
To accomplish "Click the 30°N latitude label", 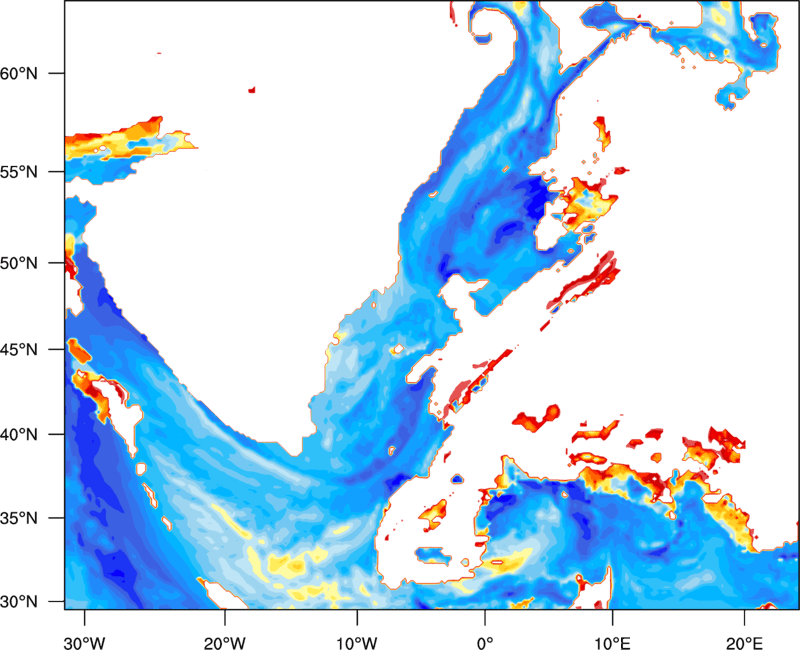I will tap(19, 602).
